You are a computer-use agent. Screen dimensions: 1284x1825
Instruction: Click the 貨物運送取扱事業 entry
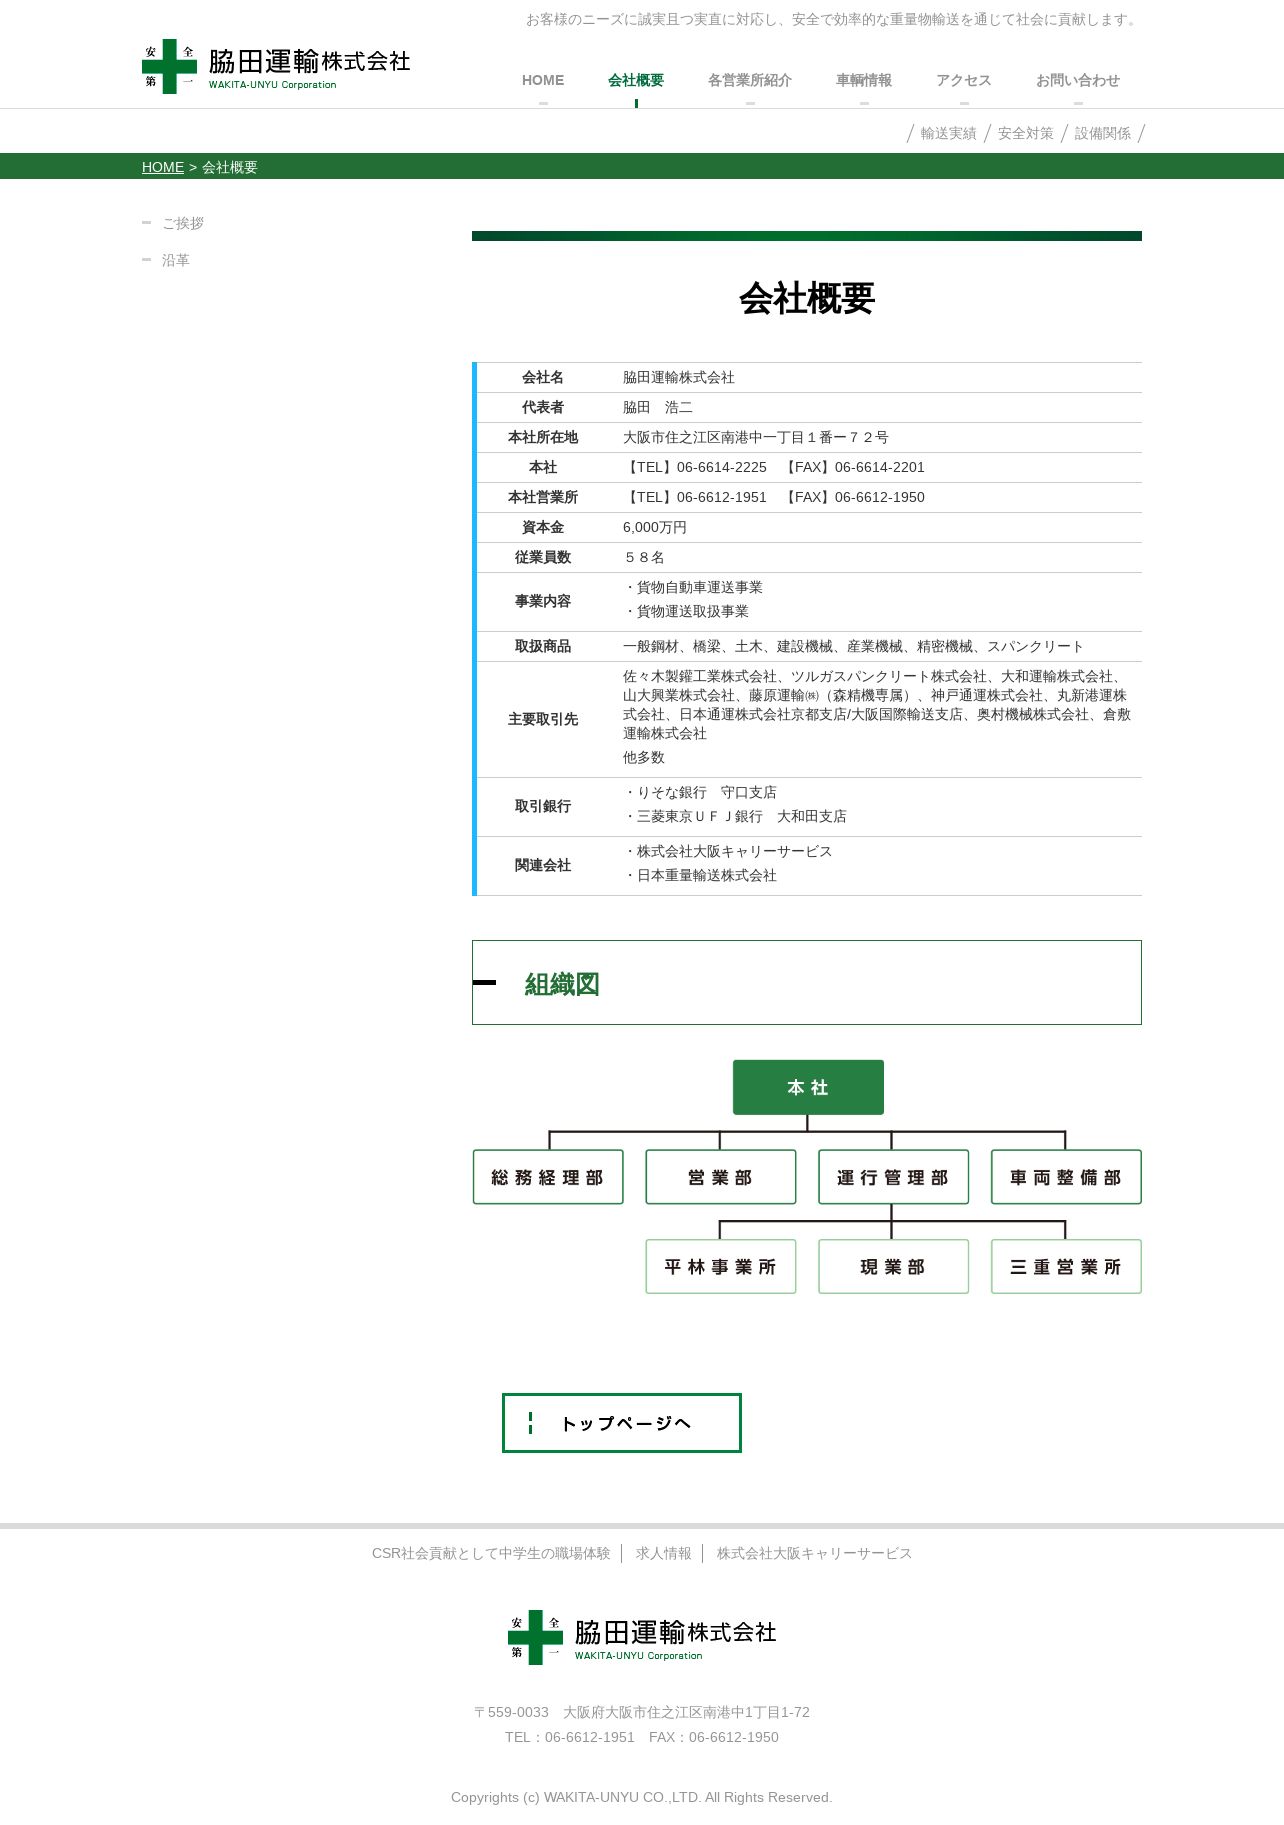686,611
